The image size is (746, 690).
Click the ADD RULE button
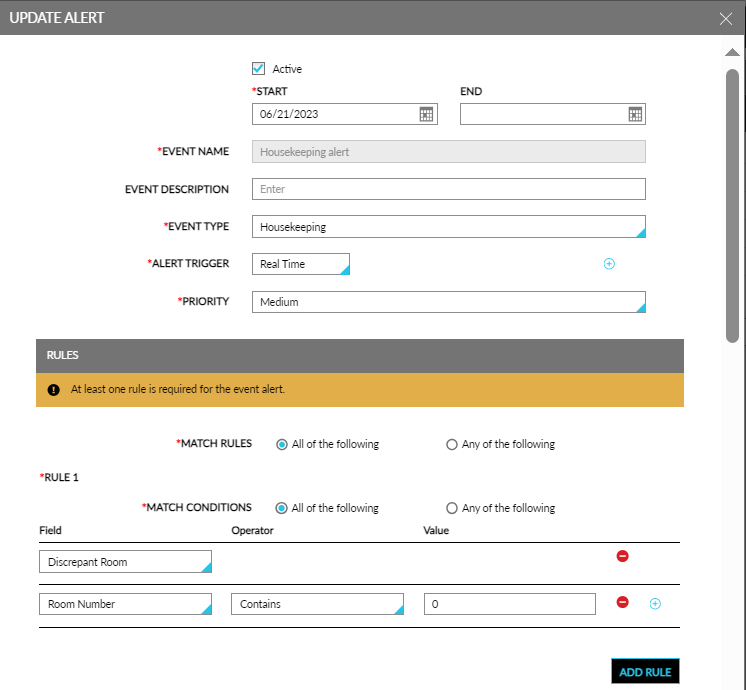point(645,671)
